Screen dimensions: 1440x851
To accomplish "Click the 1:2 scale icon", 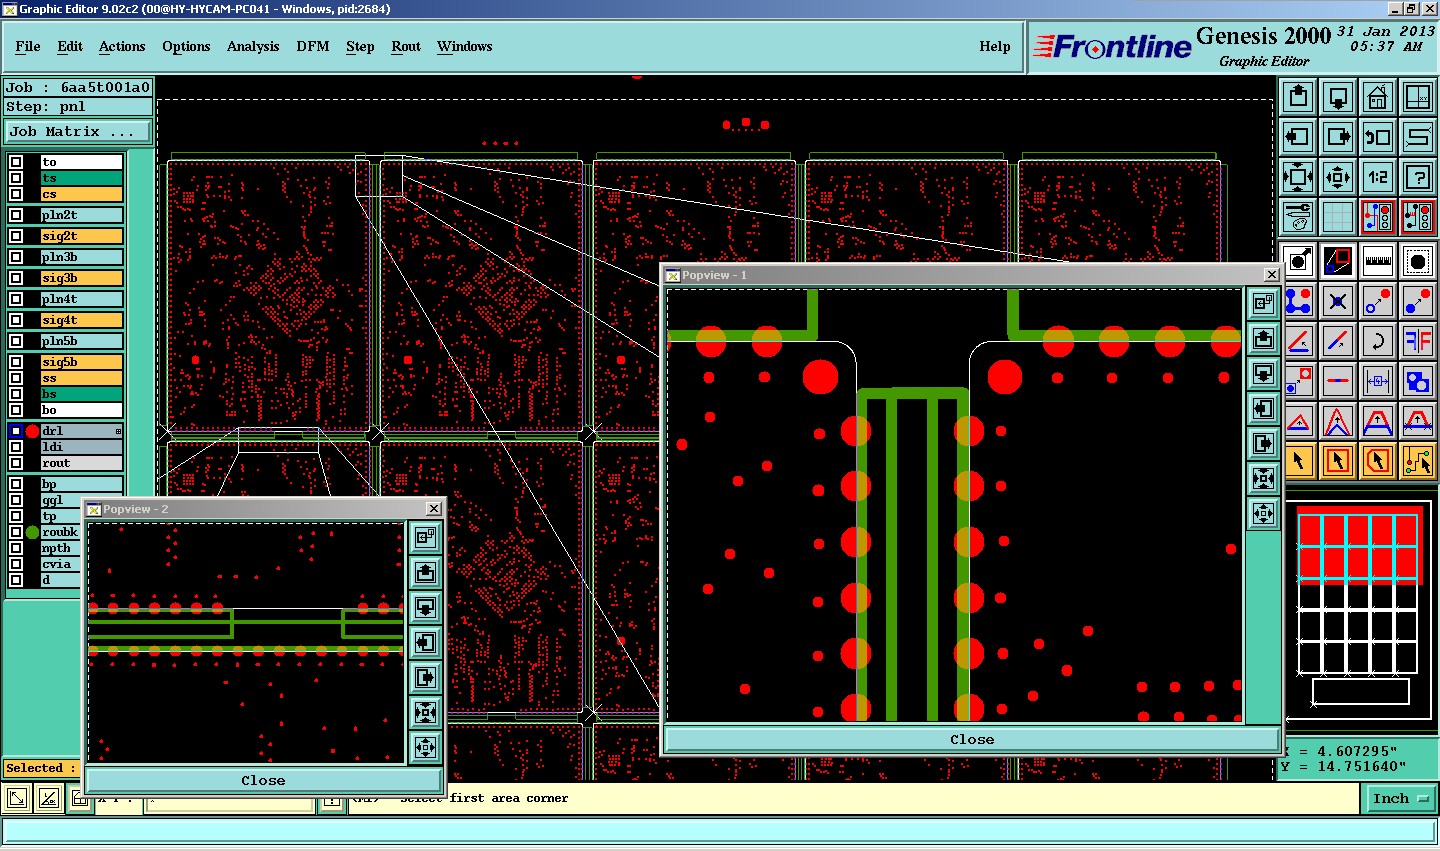I will coord(1378,177).
